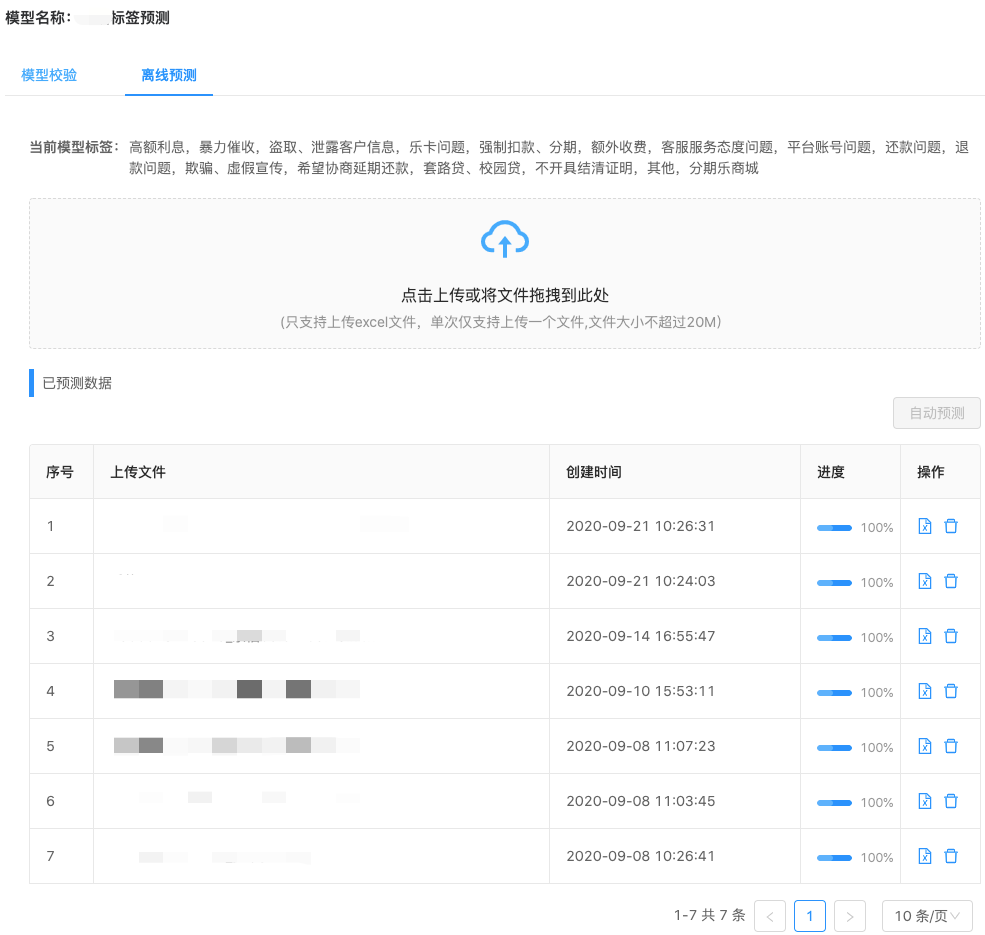Download Excel result for row 5
This screenshot has width=985, height=935.
925,746
